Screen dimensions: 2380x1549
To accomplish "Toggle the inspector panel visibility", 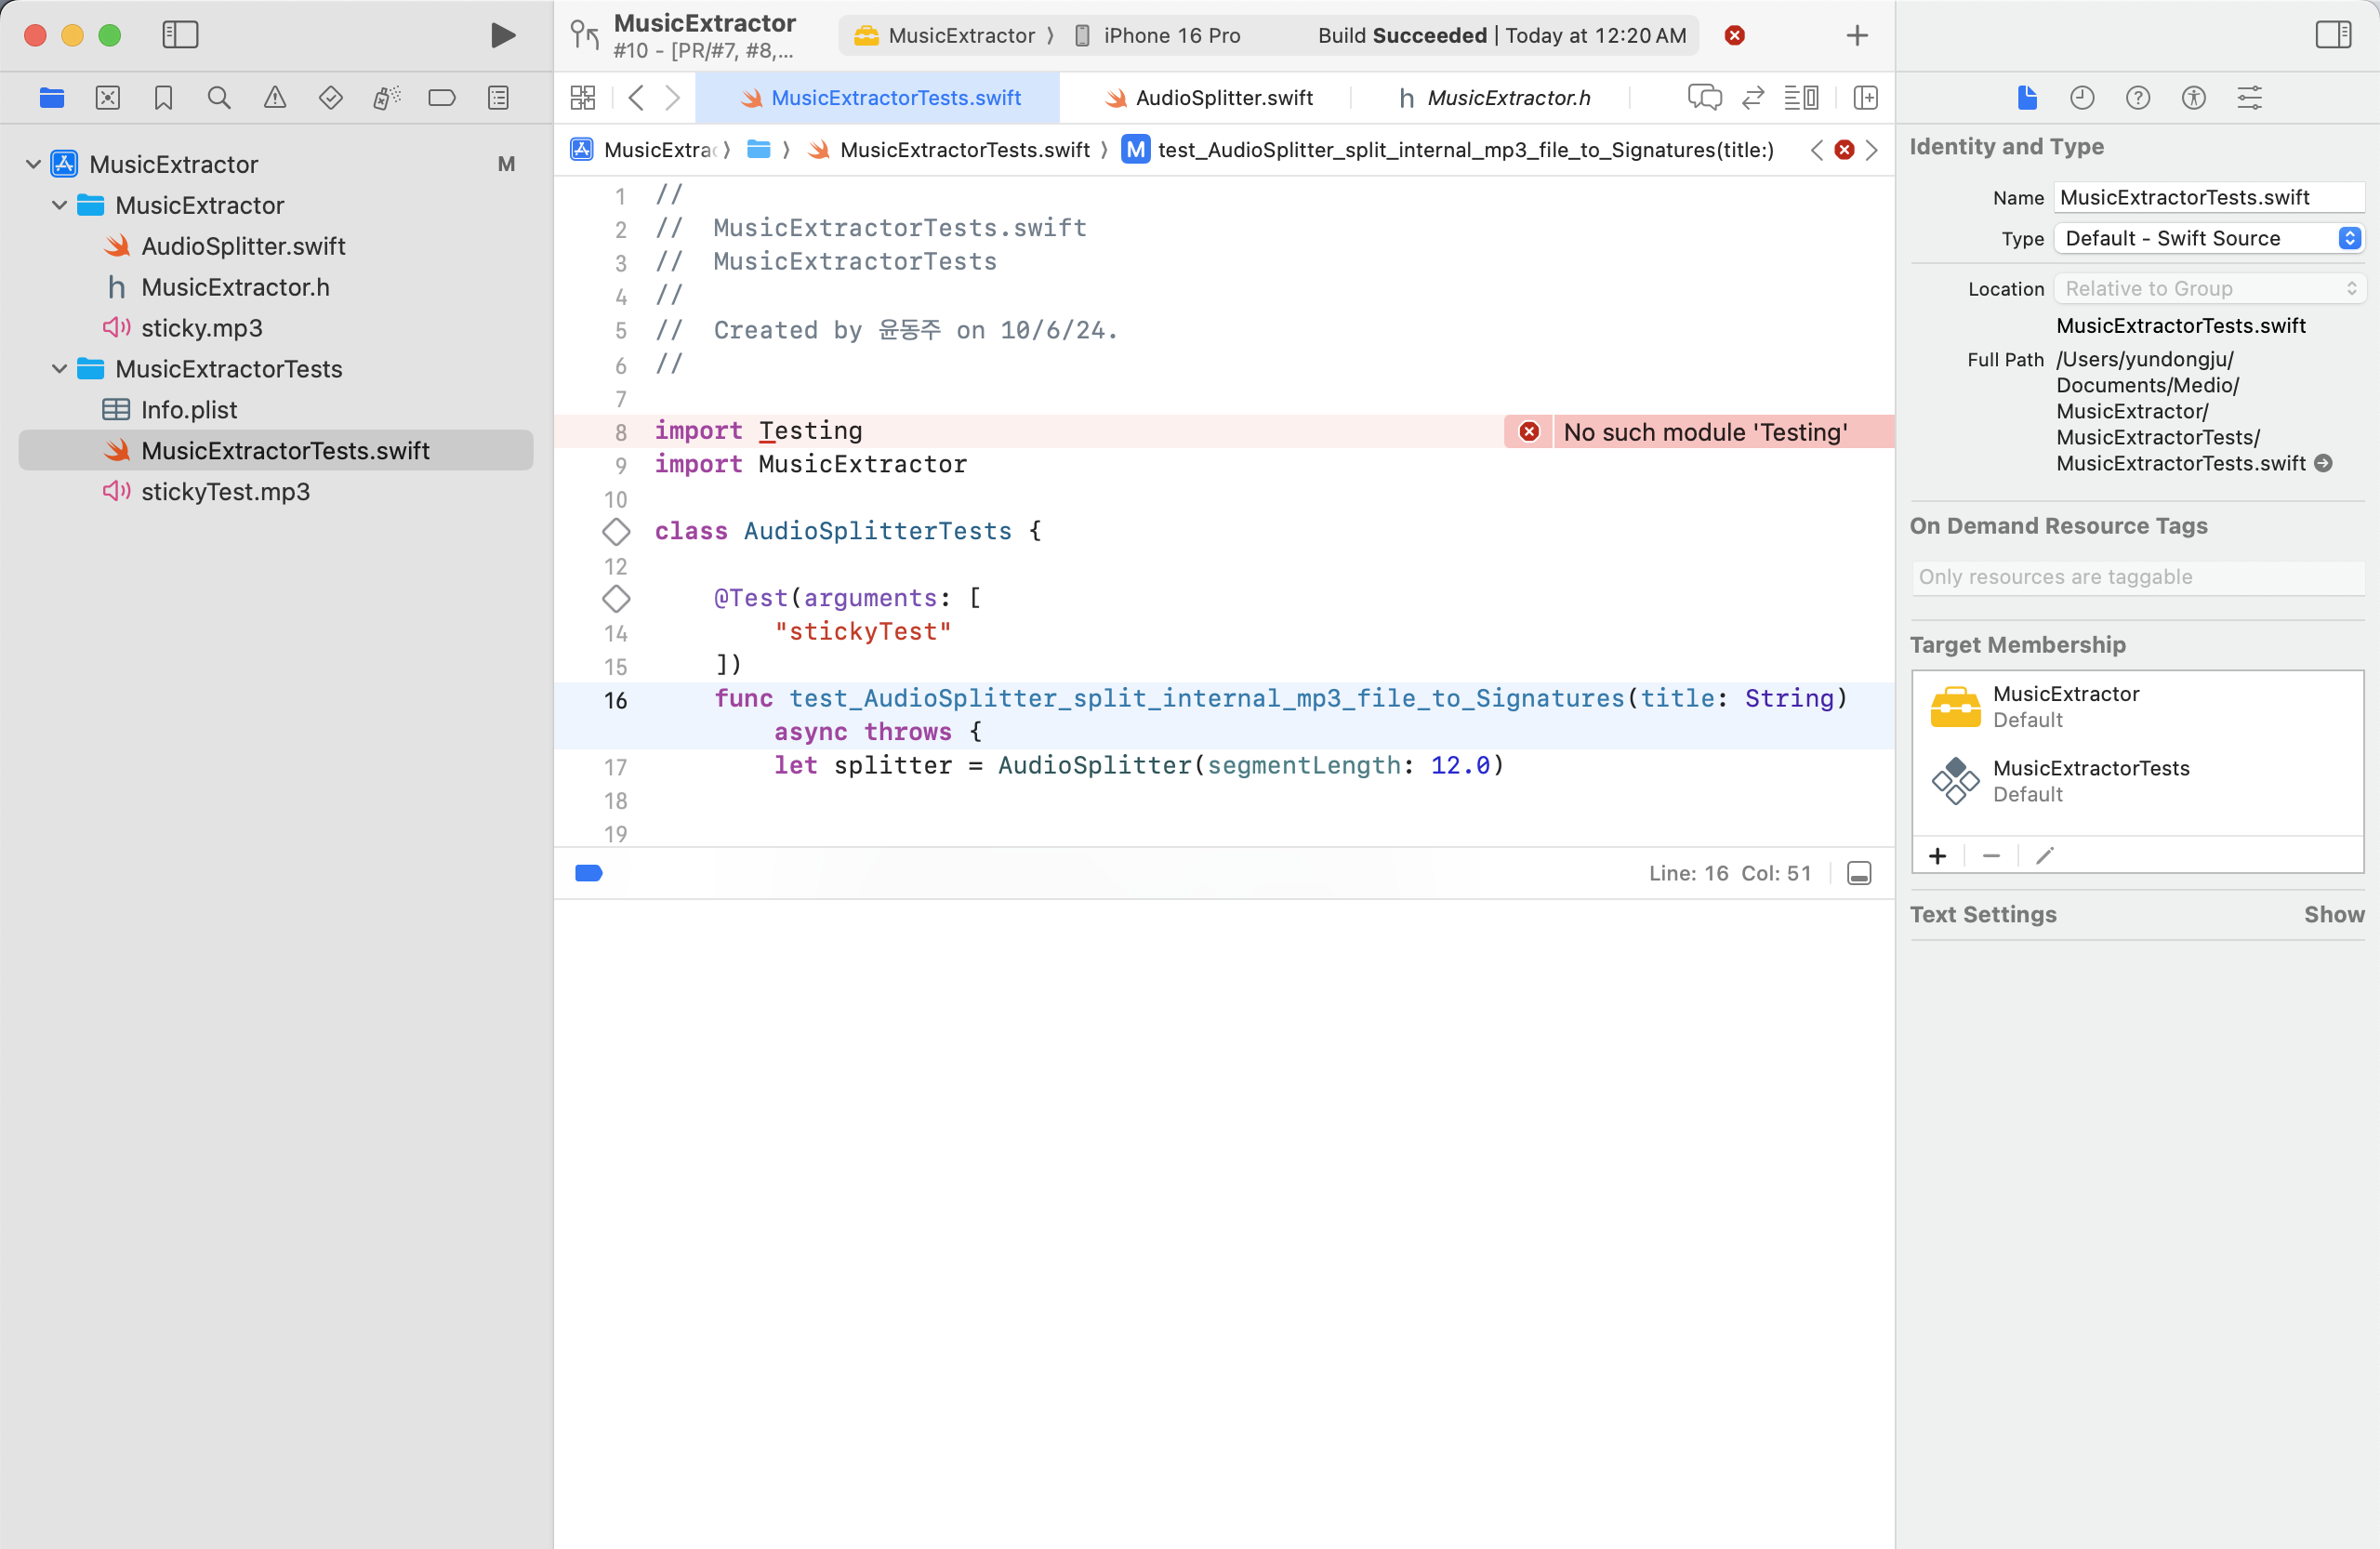I will pos(2333,36).
